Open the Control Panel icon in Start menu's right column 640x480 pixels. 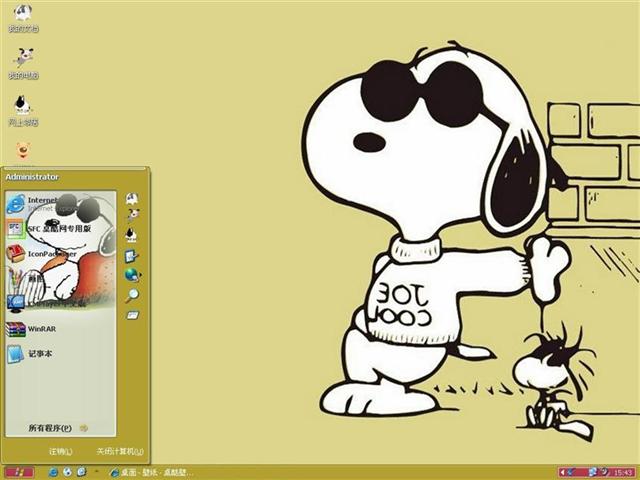(x=132, y=256)
